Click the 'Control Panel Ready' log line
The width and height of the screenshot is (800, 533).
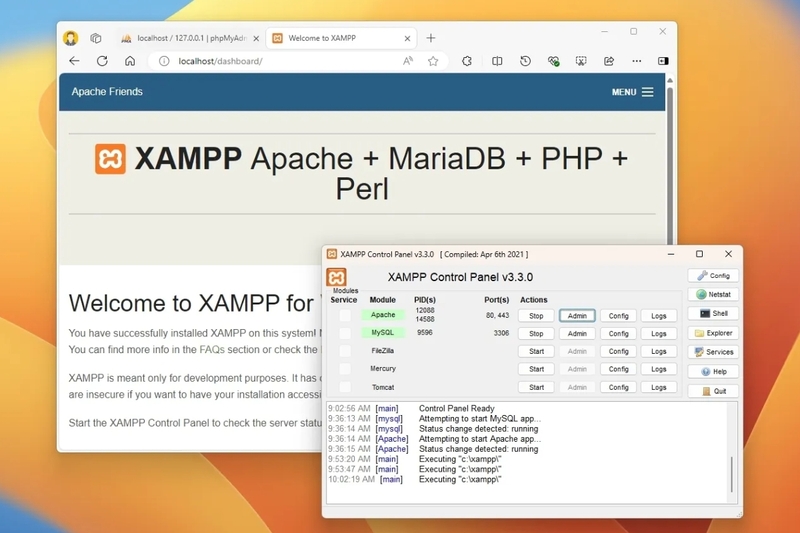point(457,409)
